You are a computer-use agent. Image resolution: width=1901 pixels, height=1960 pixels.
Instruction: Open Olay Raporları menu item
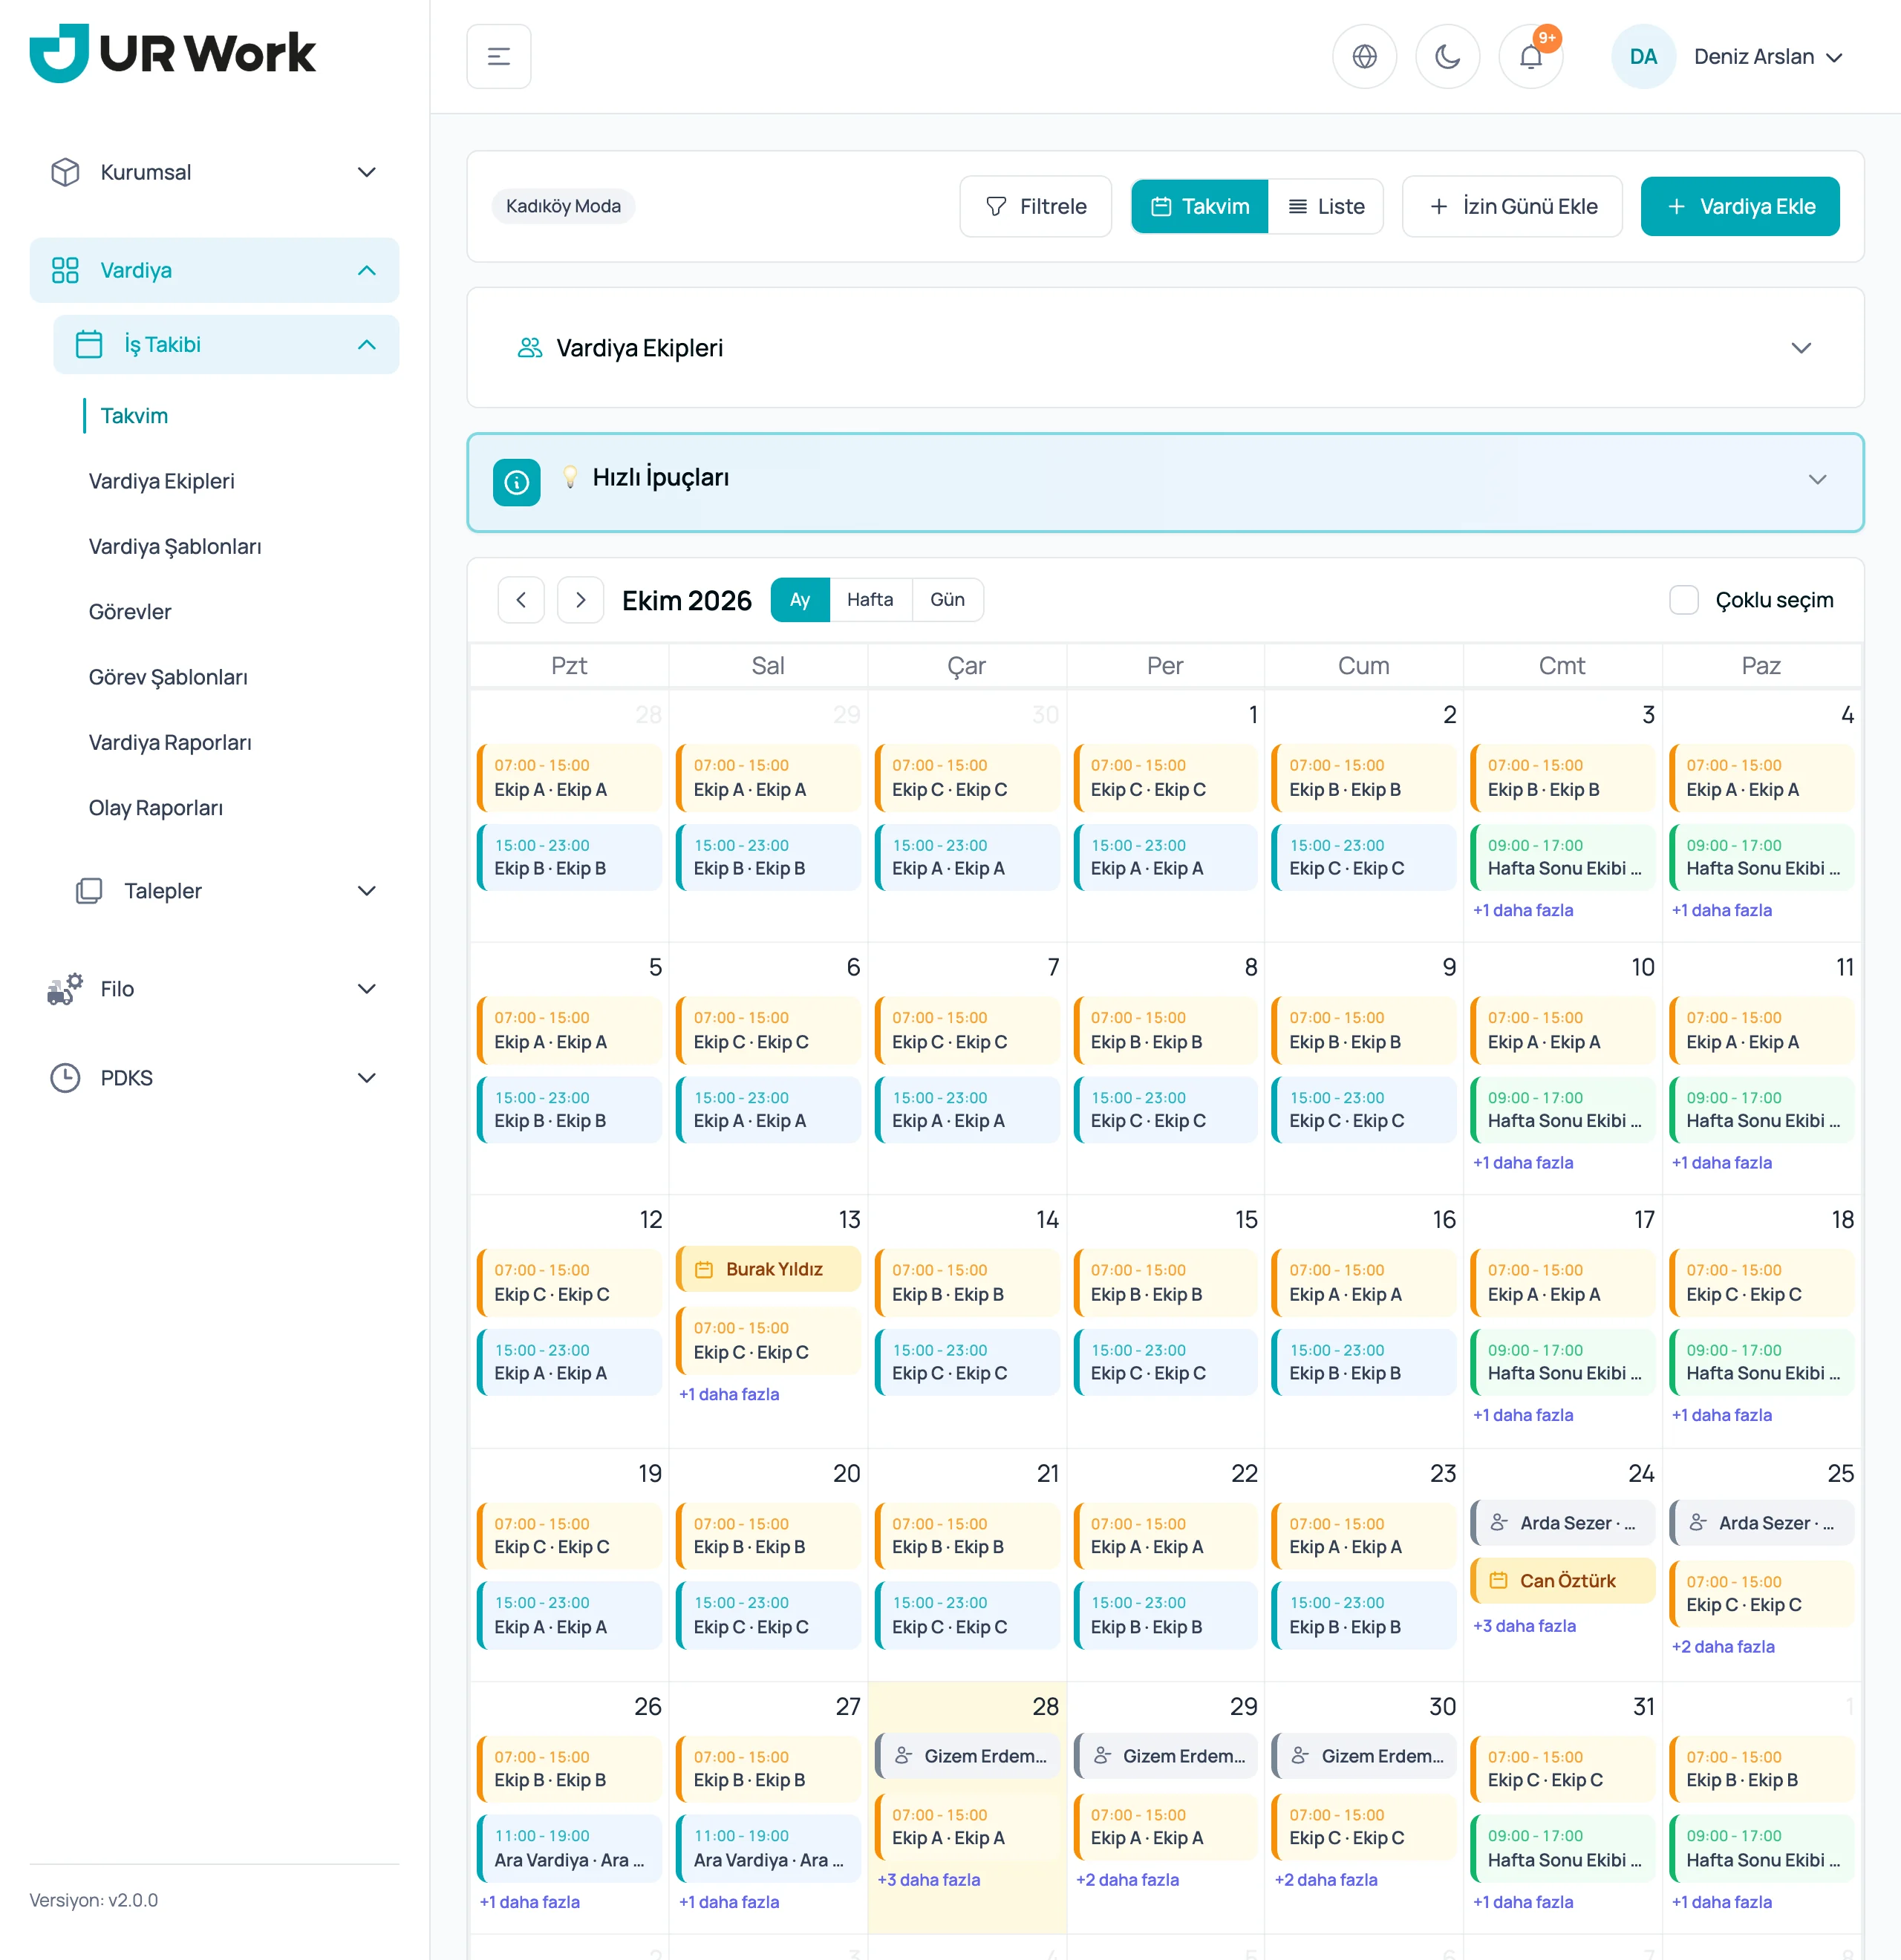click(156, 808)
